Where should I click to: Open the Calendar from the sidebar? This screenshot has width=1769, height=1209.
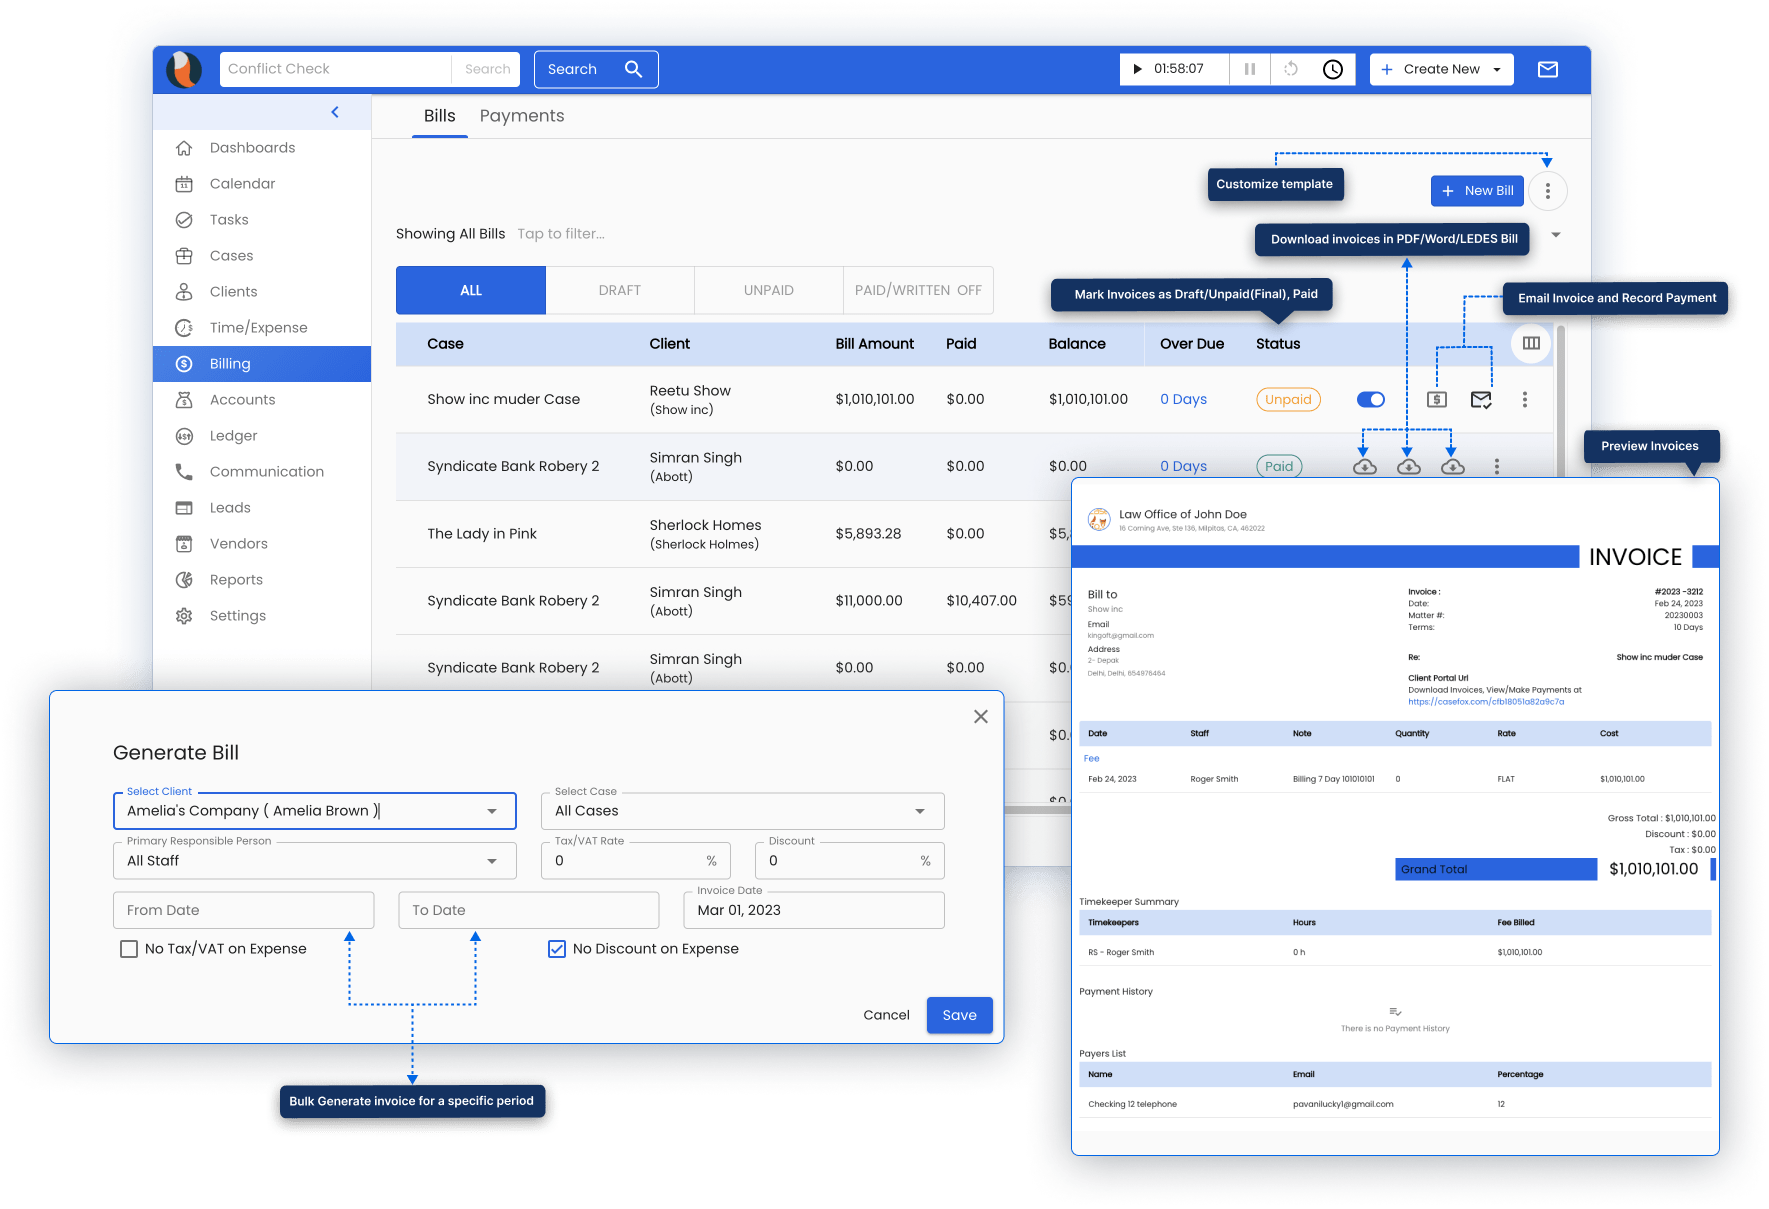(241, 183)
